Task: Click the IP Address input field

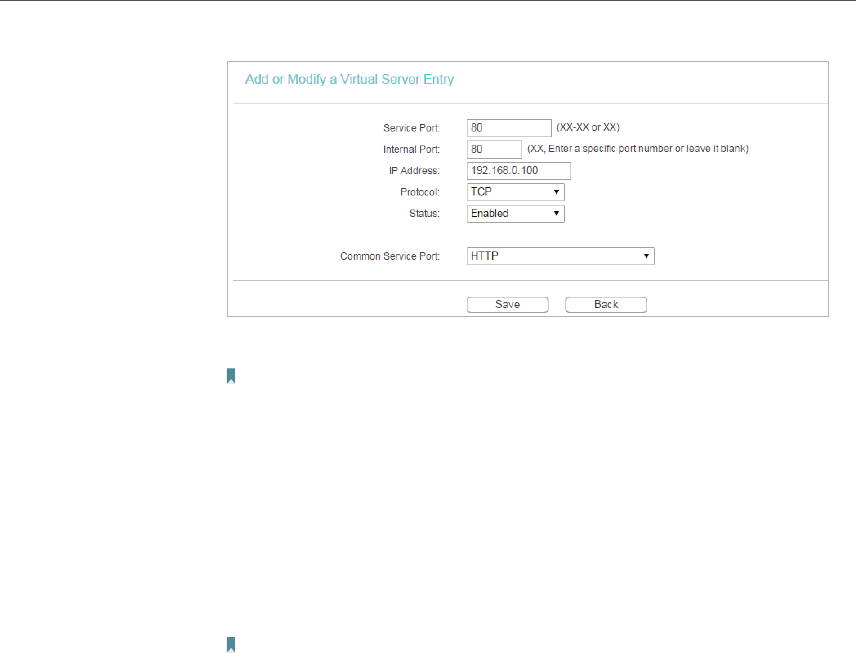Action: point(519,170)
